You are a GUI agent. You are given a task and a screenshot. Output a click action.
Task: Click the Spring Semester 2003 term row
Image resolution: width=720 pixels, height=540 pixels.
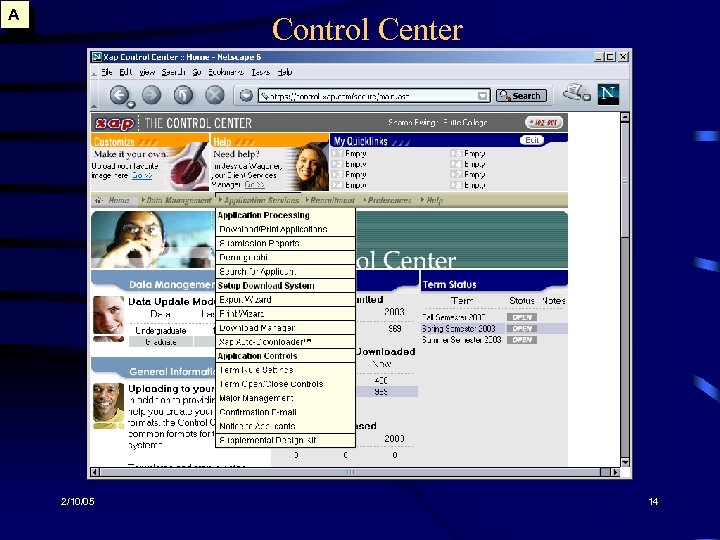pyautogui.click(x=494, y=329)
